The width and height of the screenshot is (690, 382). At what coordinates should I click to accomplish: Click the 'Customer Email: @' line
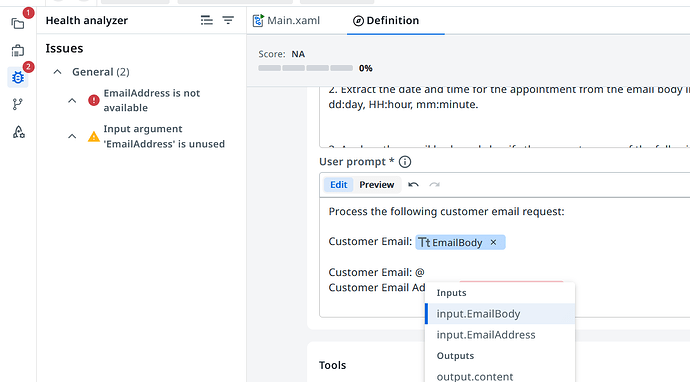coord(376,272)
